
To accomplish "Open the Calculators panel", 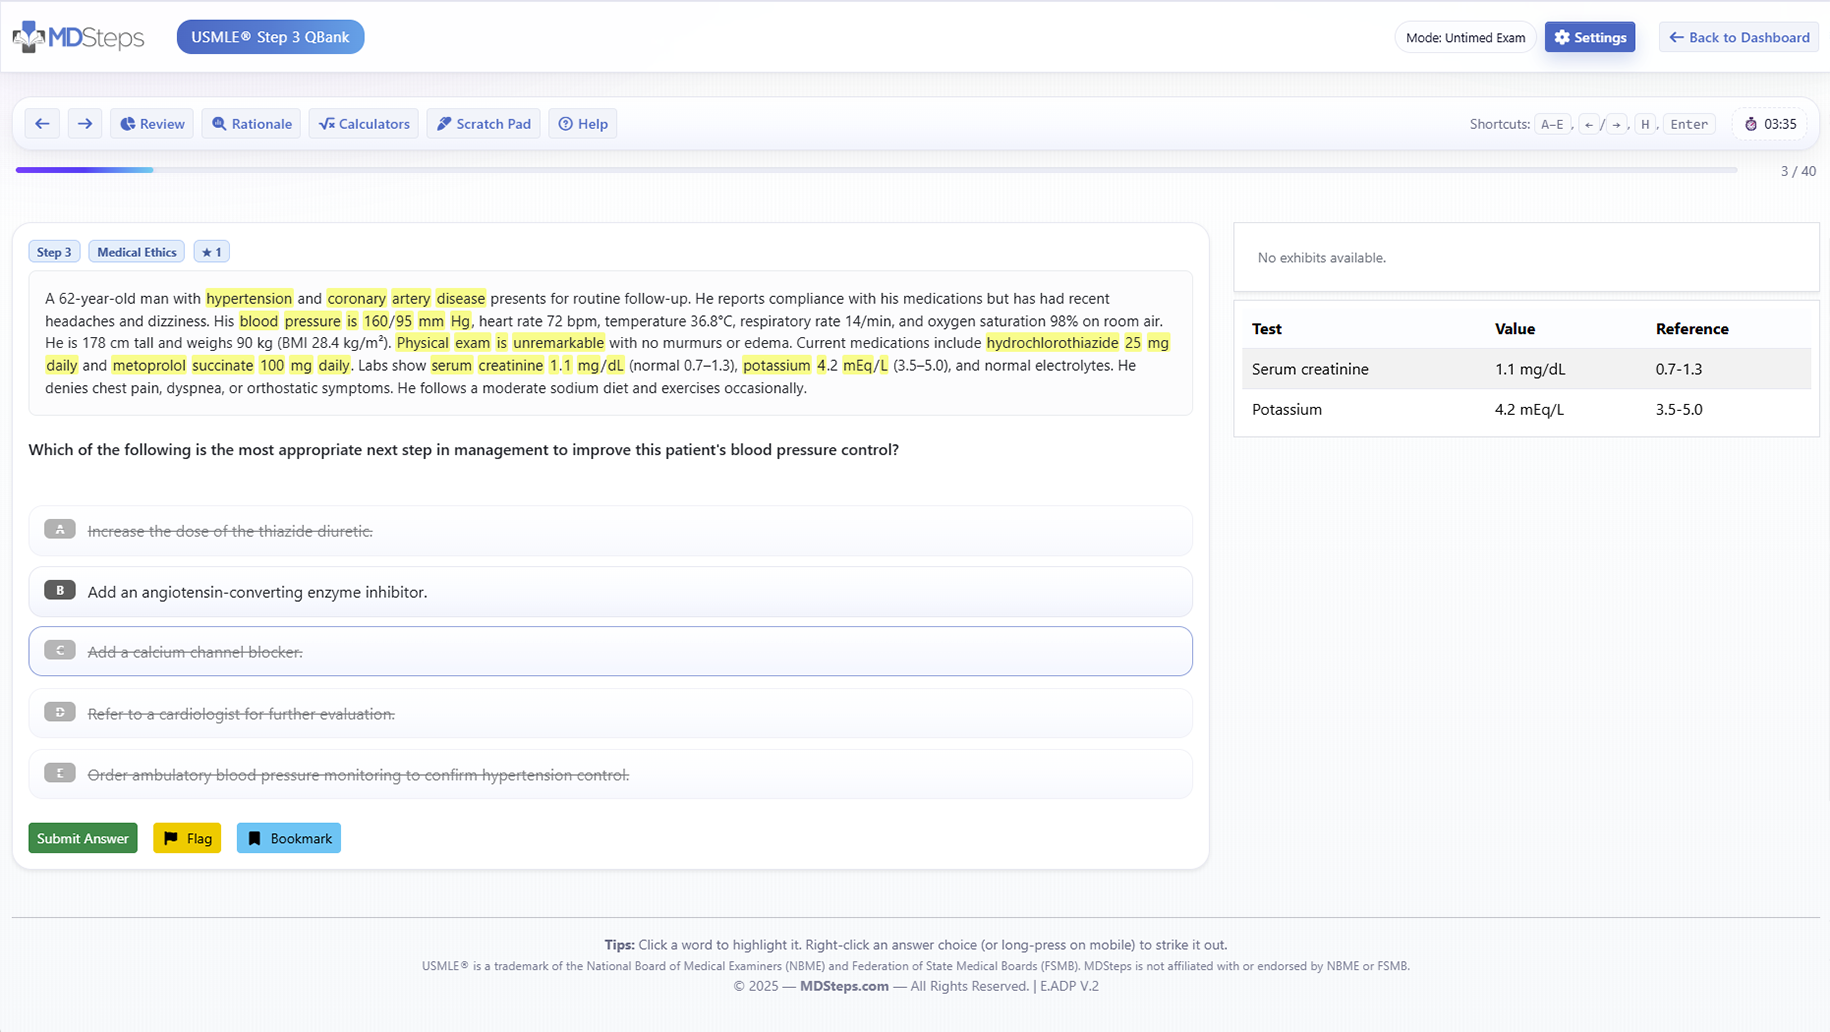I will pos(363,123).
